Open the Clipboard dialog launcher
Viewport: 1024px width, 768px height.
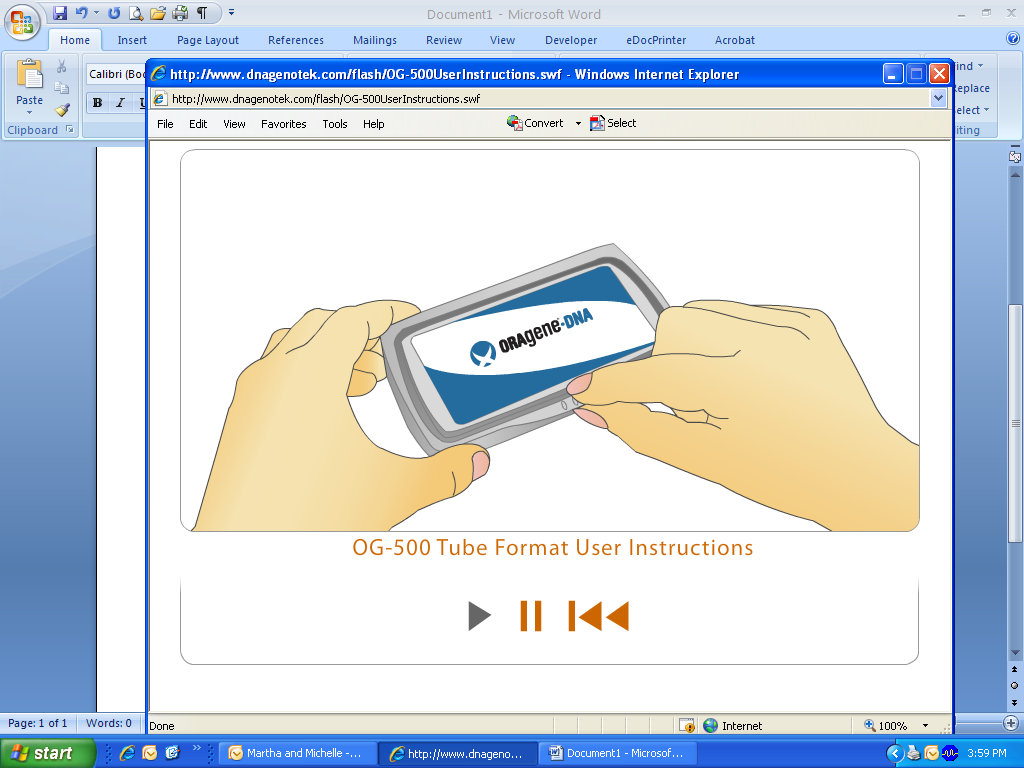coord(70,129)
